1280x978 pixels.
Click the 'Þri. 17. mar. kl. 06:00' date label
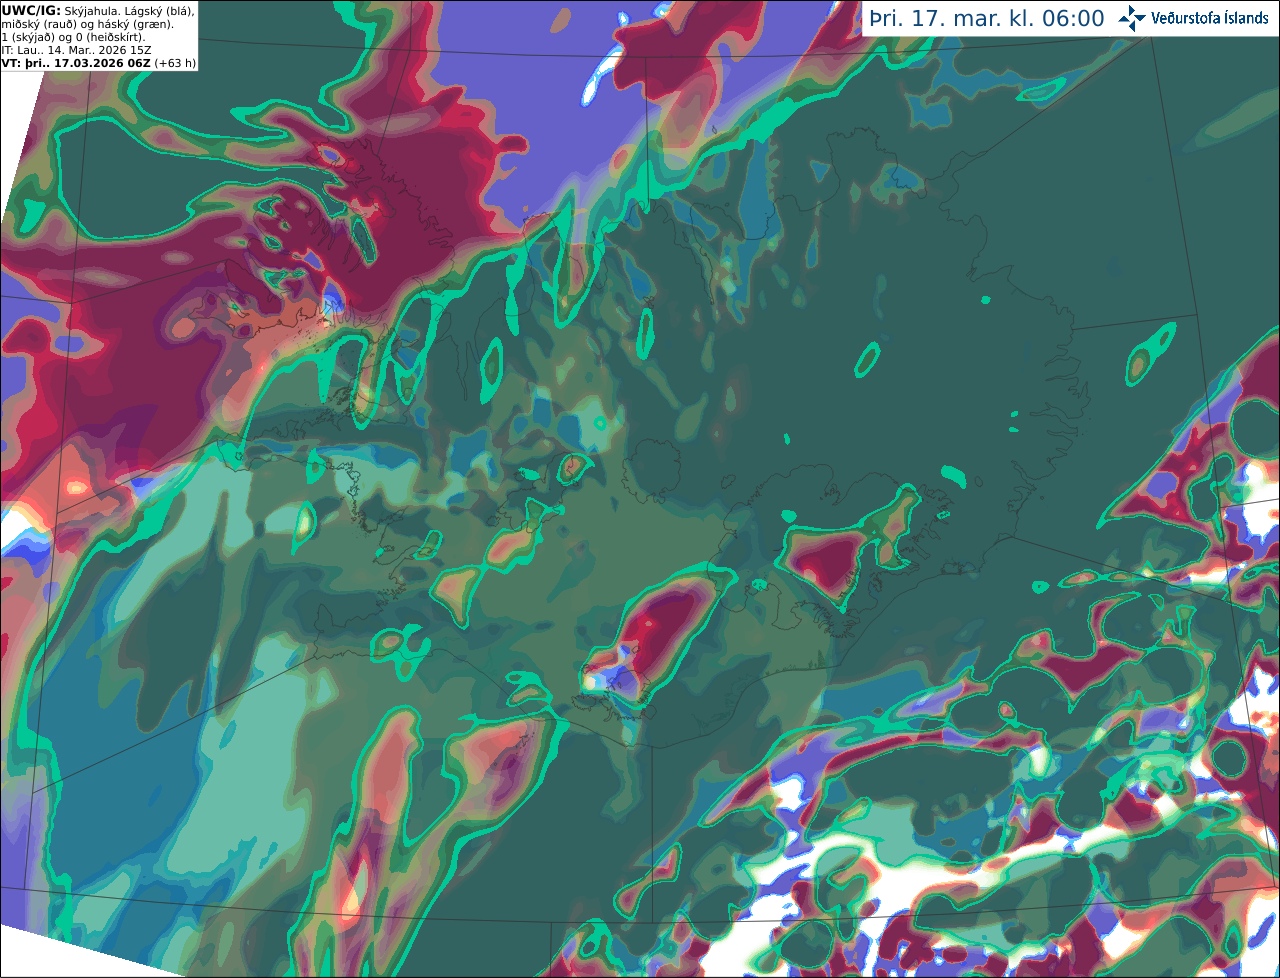pos(986,19)
